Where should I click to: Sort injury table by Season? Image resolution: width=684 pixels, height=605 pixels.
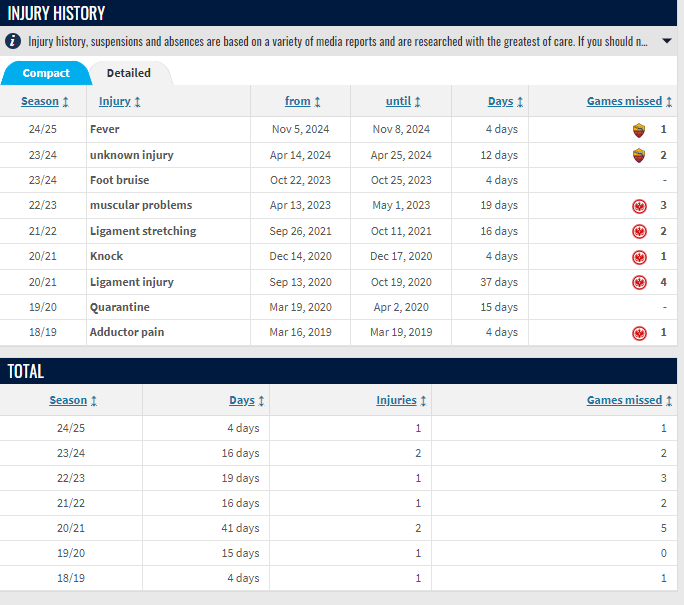click(40, 101)
